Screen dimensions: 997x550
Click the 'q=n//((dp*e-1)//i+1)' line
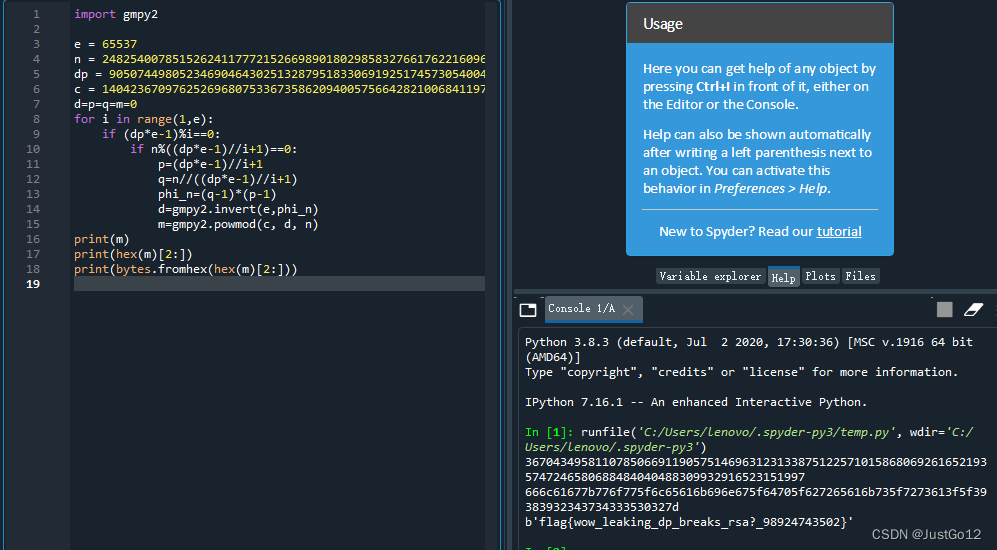[x=228, y=179]
